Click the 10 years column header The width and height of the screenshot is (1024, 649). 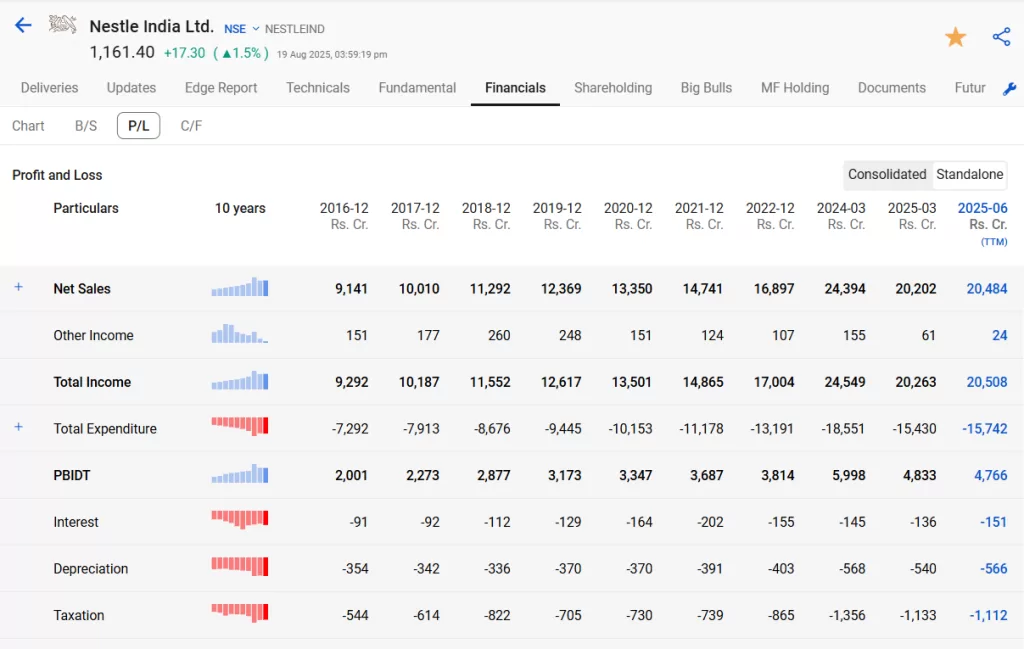tap(240, 208)
